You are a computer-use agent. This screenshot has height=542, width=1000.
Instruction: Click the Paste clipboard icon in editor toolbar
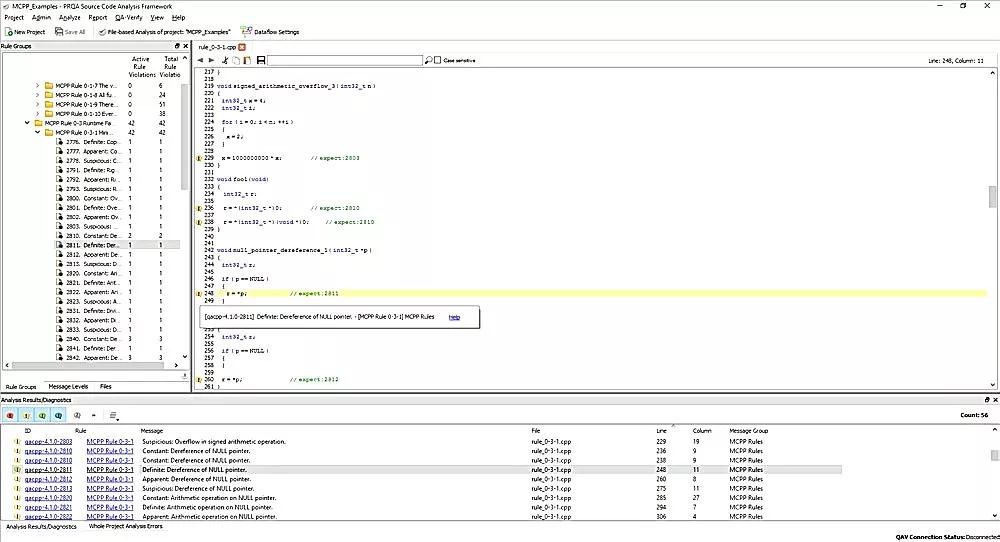tap(247, 60)
